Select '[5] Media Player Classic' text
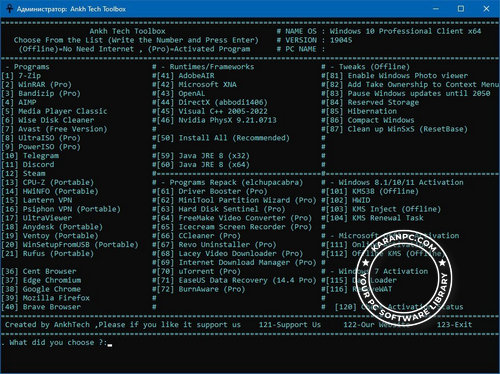Screen dimensions: 500x374 54,111
